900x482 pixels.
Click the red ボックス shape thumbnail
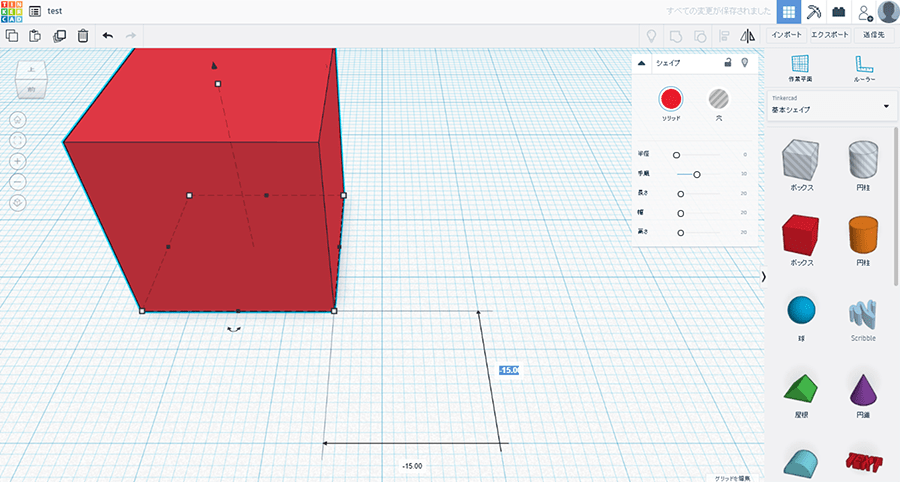pos(800,235)
